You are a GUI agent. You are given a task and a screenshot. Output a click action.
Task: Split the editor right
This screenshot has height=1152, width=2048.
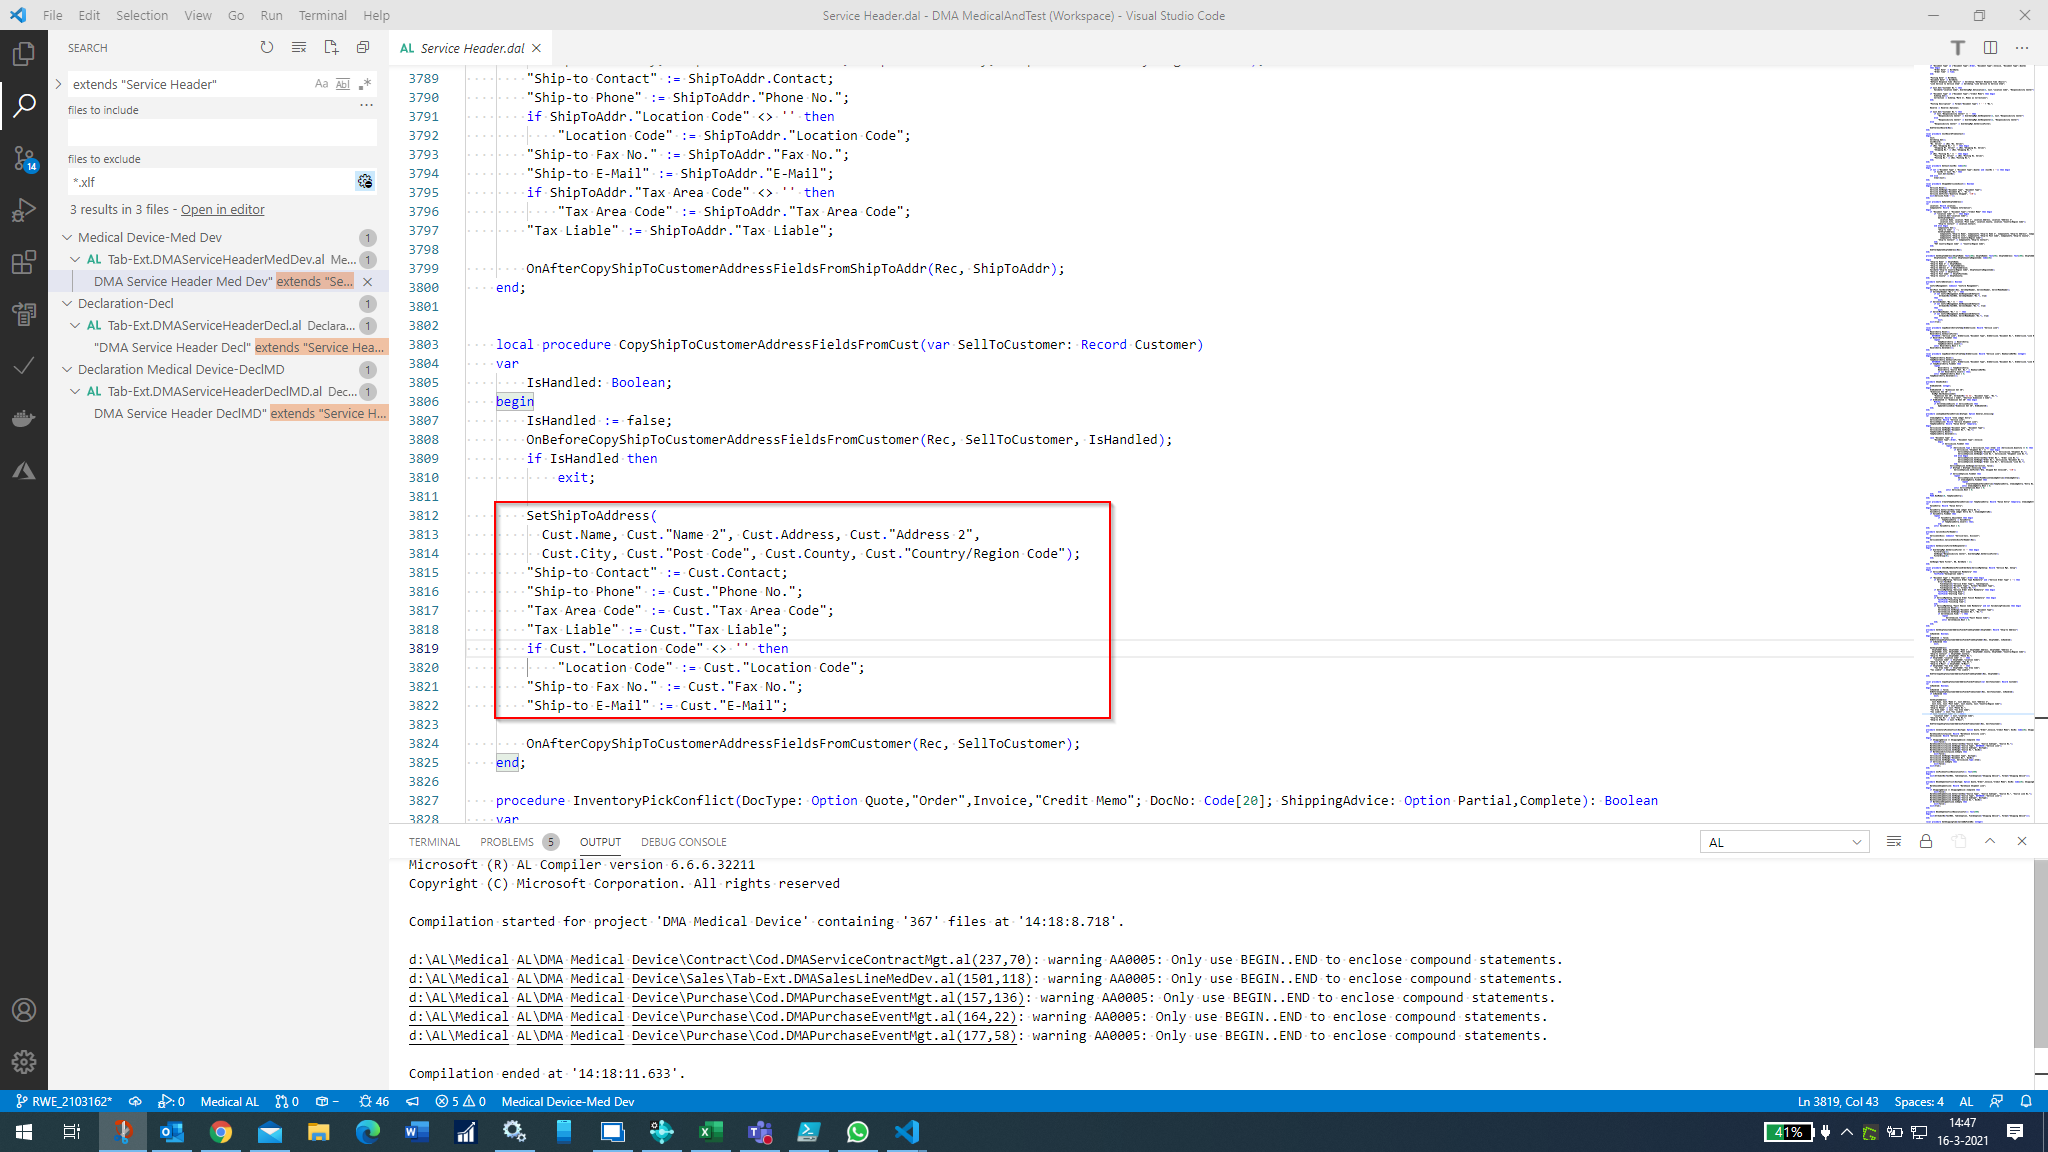click(1990, 47)
